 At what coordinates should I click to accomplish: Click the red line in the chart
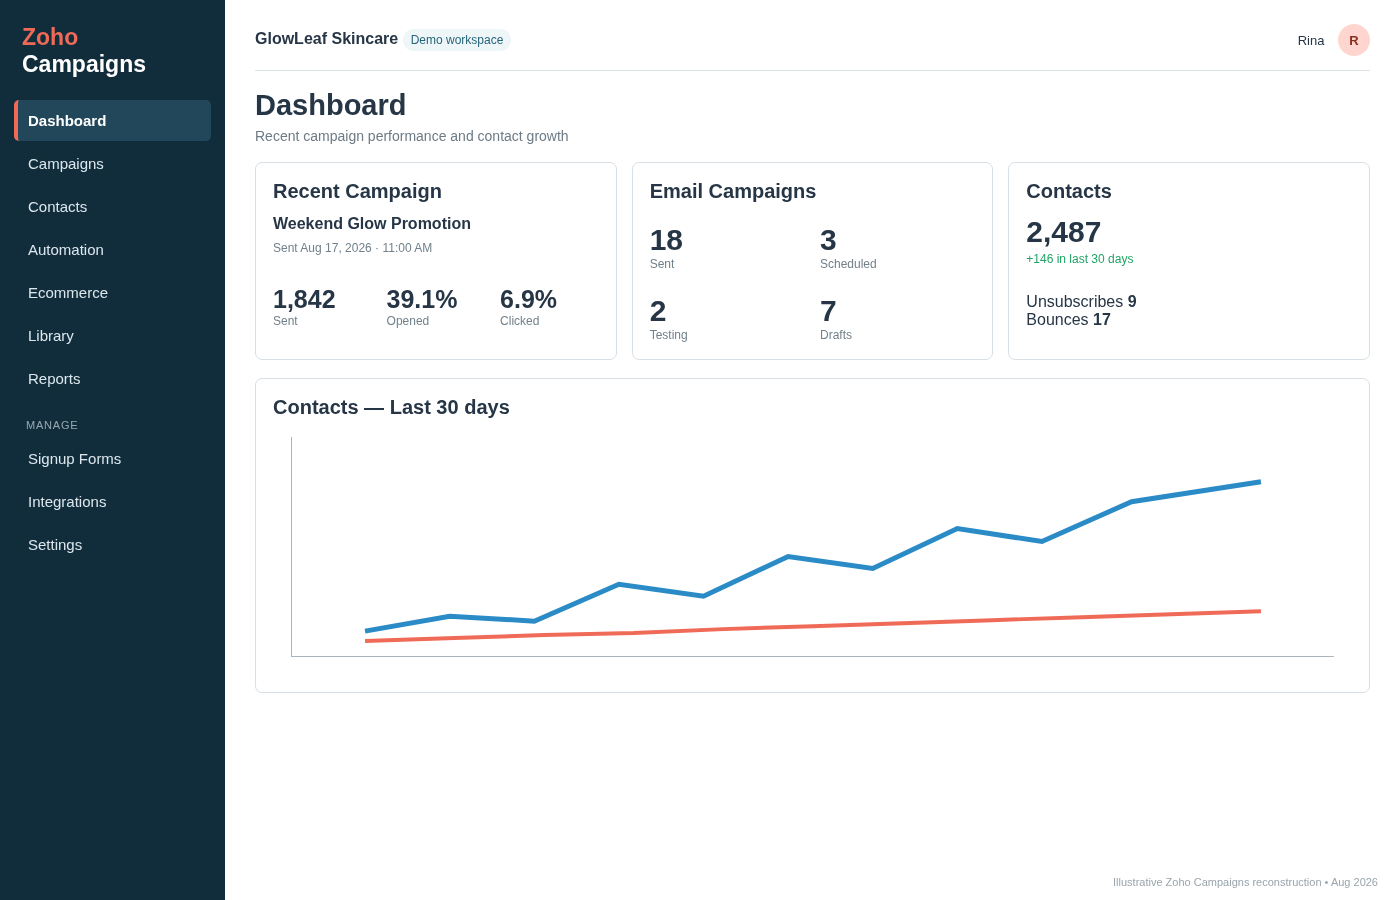click(x=813, y=626)
